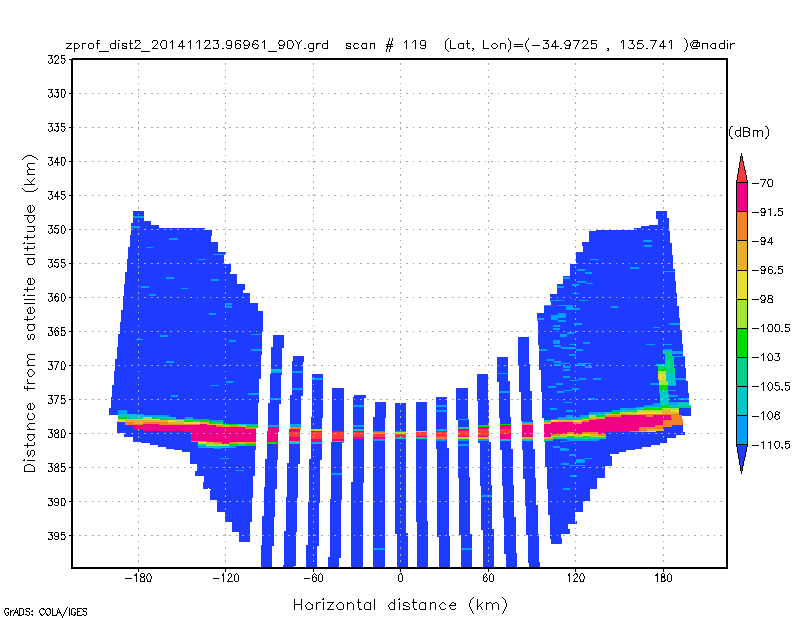This screenshot has width=800, height=618.
Task: Click the red upward arrow atop the colorbar
Action: [x=741, y=168]
